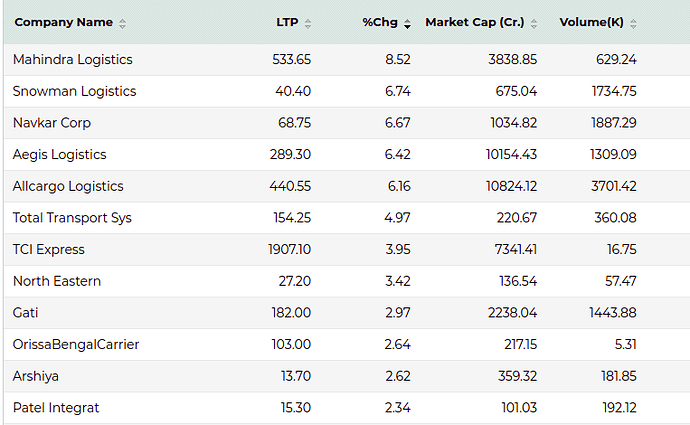This screenshot has width=690, height=425.
Task: Open Total Transport Sys link
Action: [72, 218]
